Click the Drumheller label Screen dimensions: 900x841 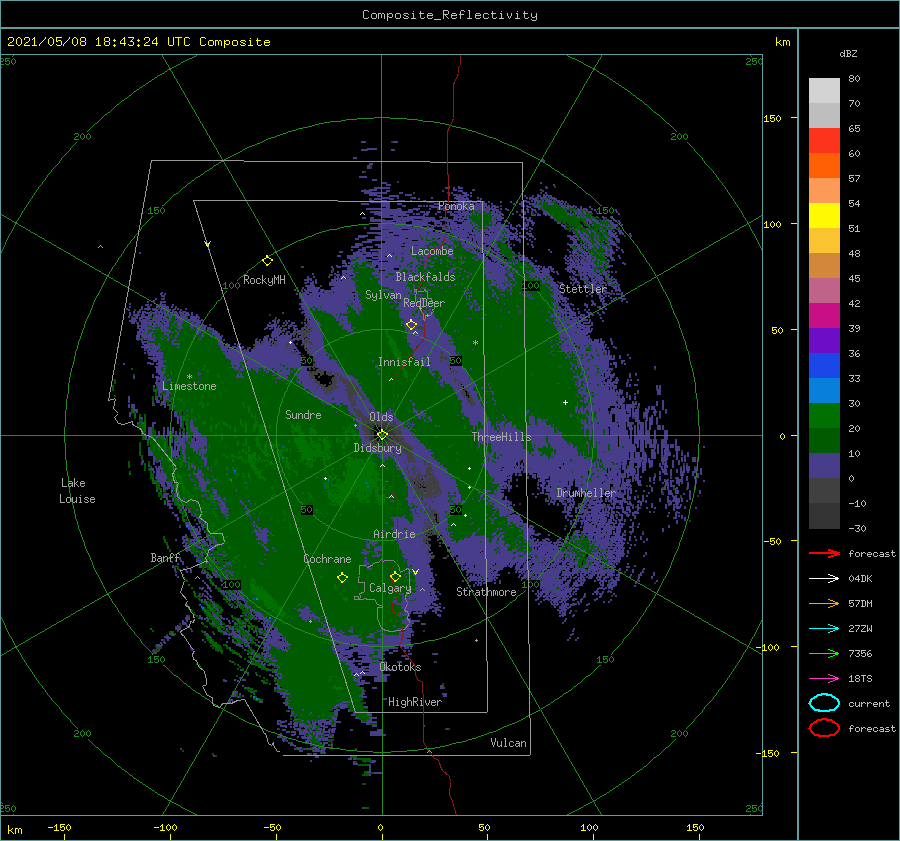pos(585,493)
